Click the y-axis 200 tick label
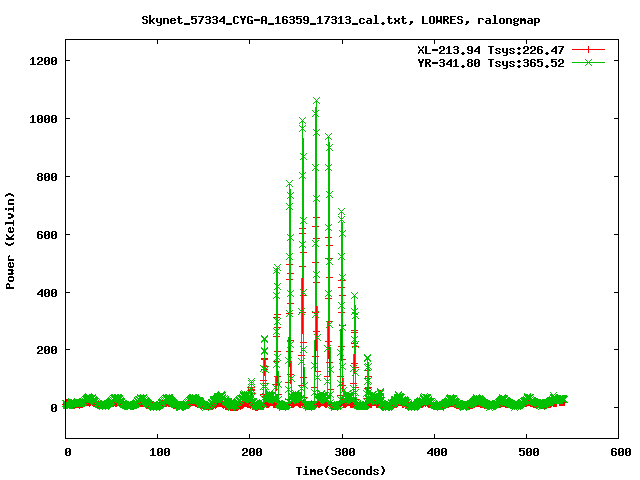The width and height of the screenshot is (640, 480). click(x=47, y=350)
